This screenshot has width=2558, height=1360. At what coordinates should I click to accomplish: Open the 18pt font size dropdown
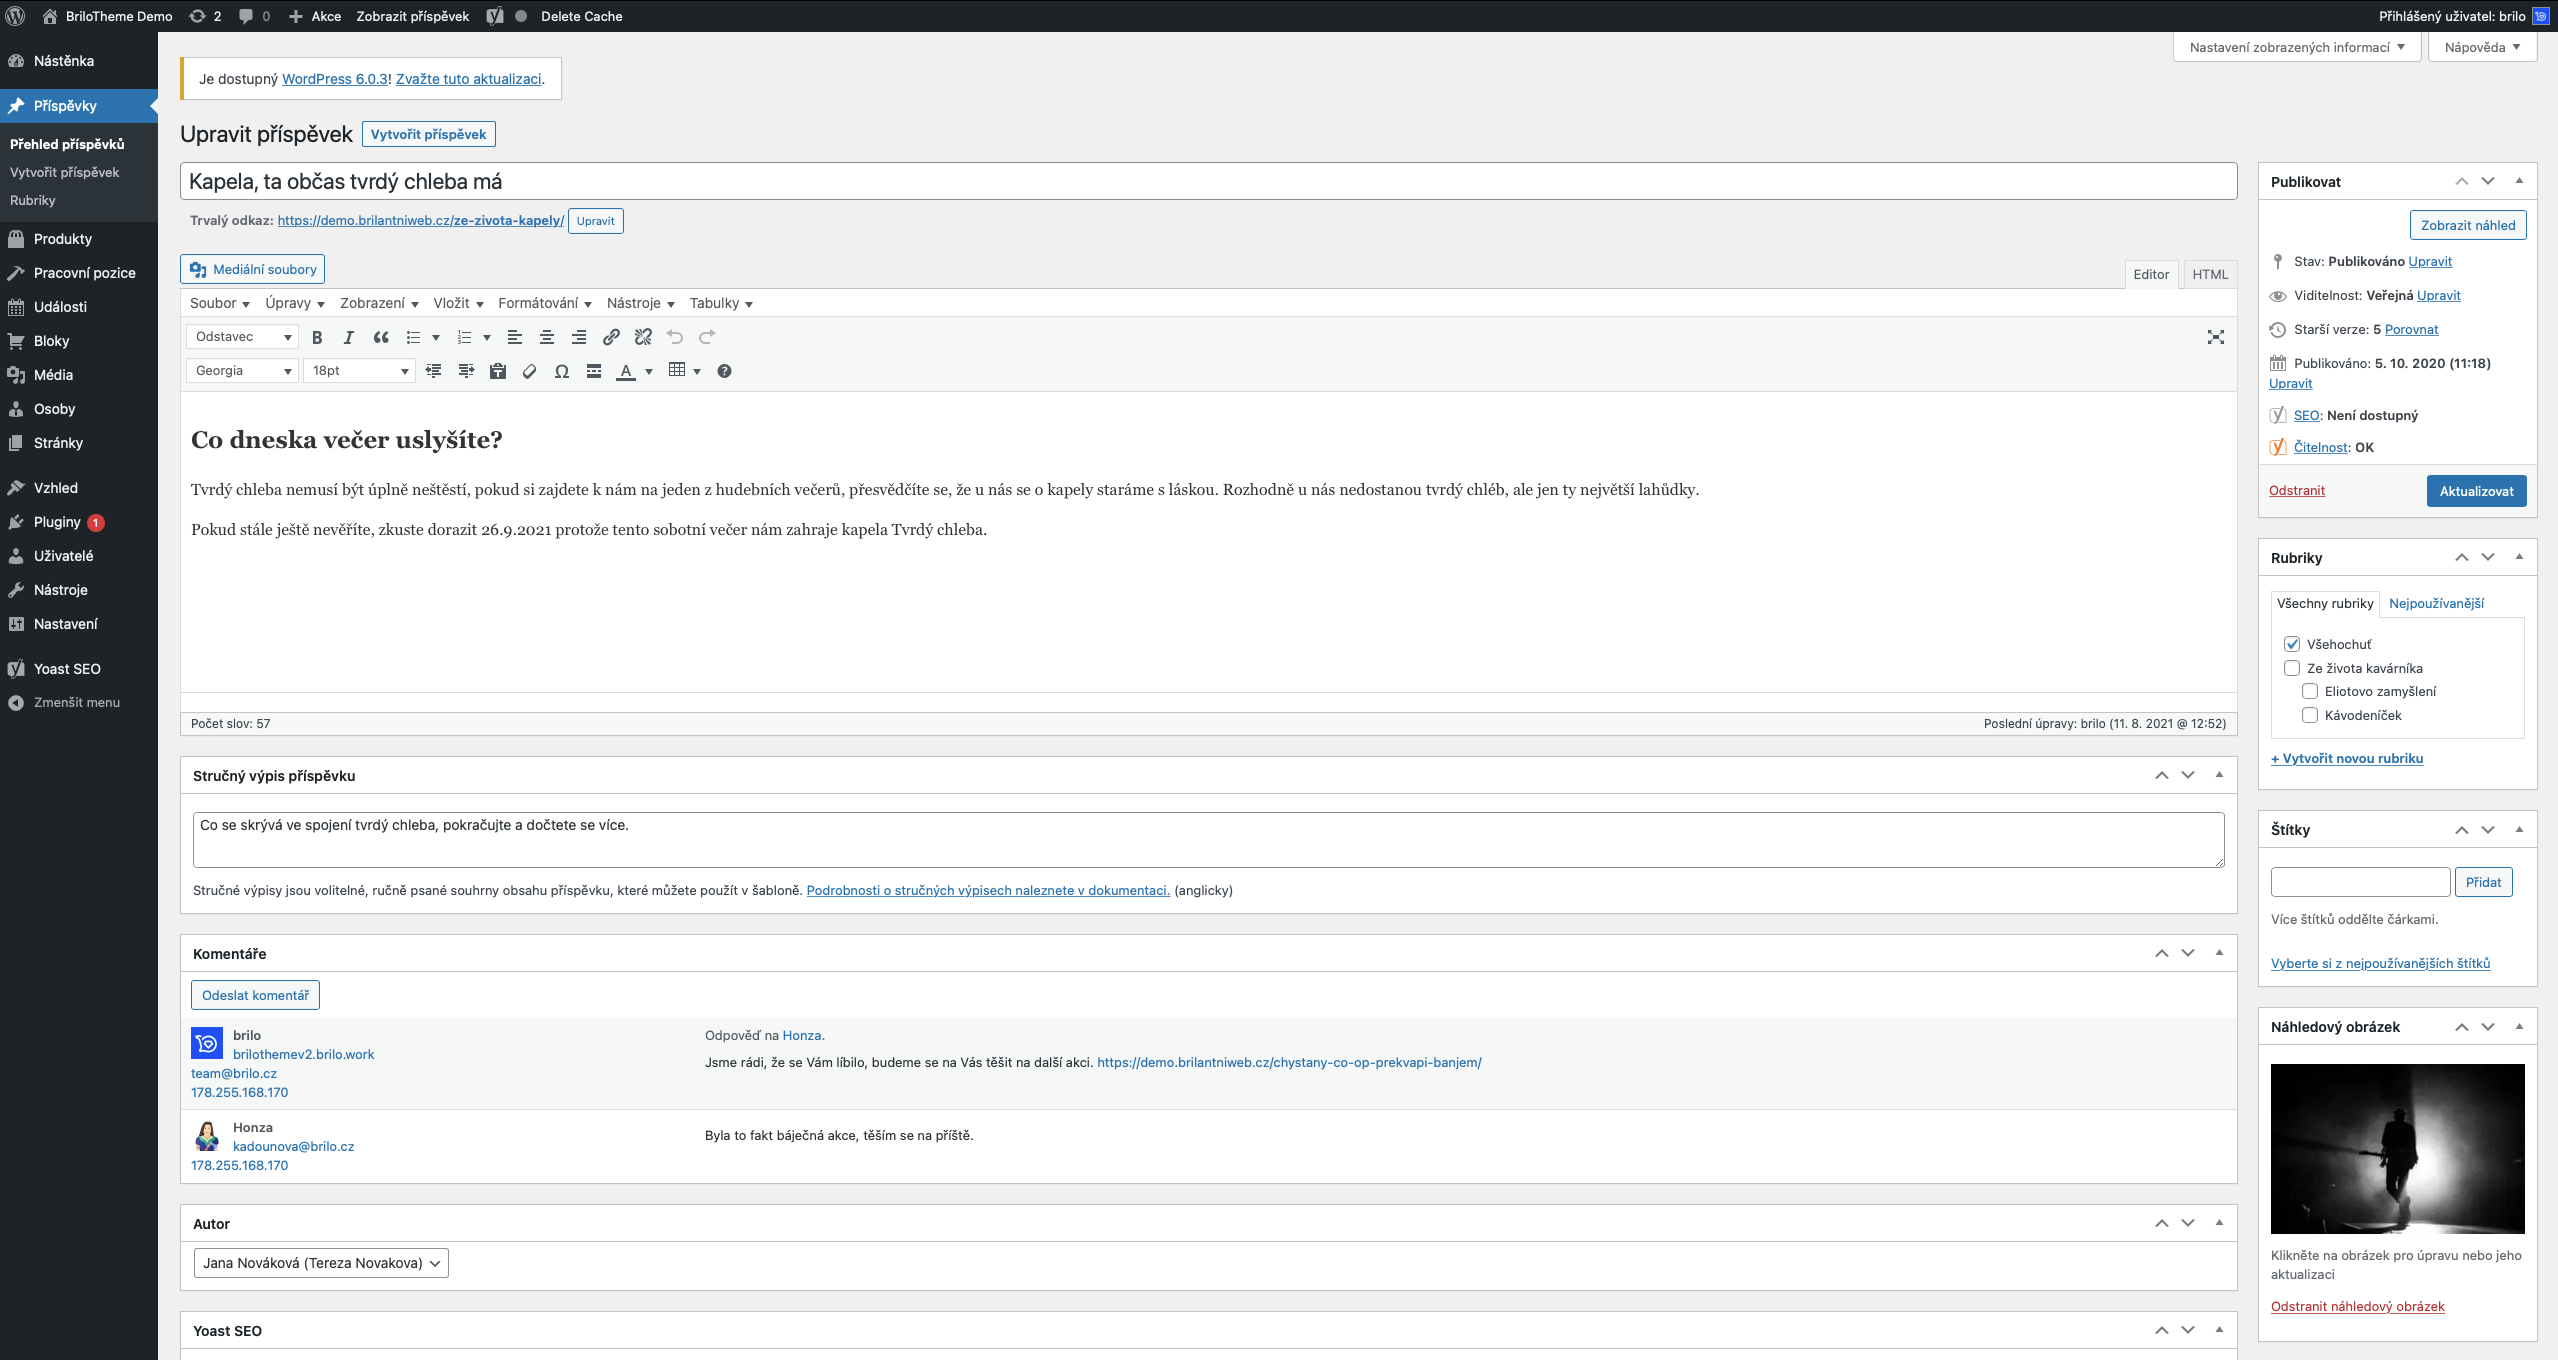(x=359, y=371)
